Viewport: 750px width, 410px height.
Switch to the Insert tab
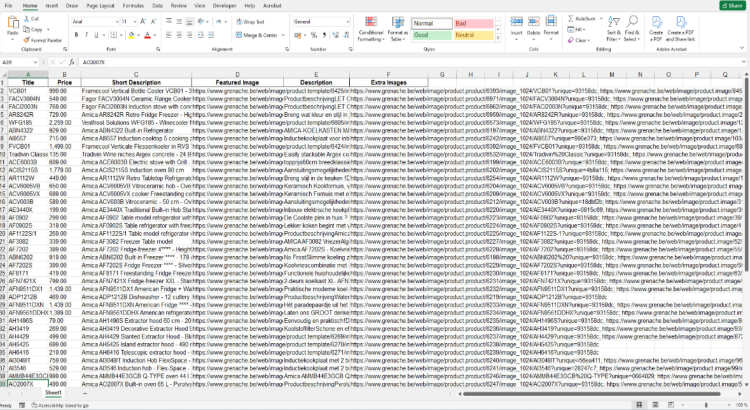pos(52,6)
